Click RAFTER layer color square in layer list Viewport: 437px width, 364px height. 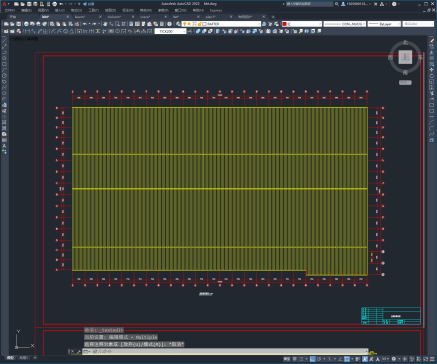(x=204, y=24)
